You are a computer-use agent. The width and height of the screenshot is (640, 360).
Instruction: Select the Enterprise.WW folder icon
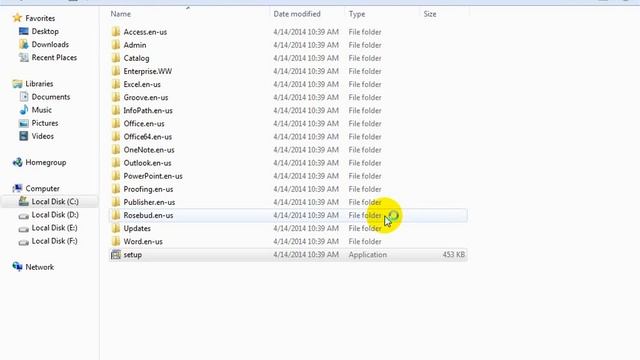(x=116, y=71)
